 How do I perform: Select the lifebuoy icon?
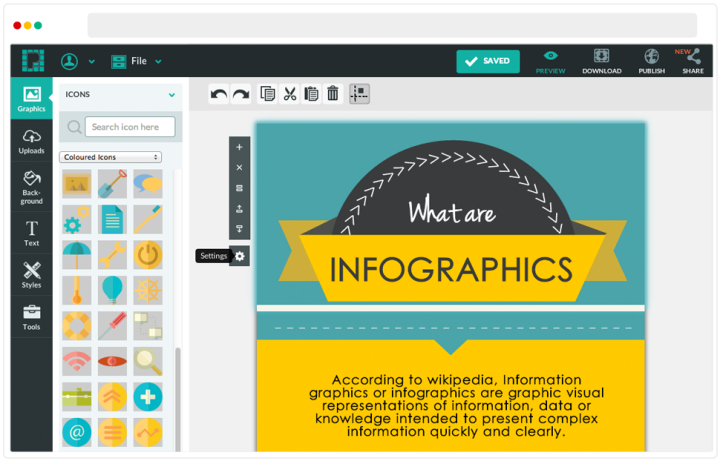pos(77,326)
